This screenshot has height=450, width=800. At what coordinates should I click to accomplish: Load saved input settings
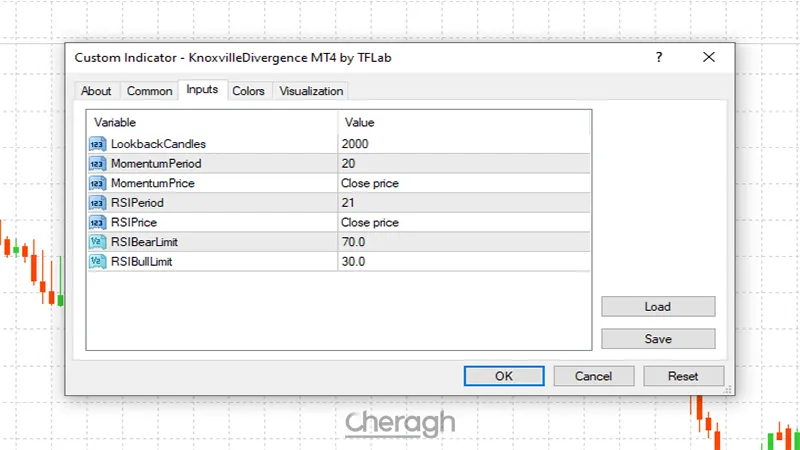[657, 307]
